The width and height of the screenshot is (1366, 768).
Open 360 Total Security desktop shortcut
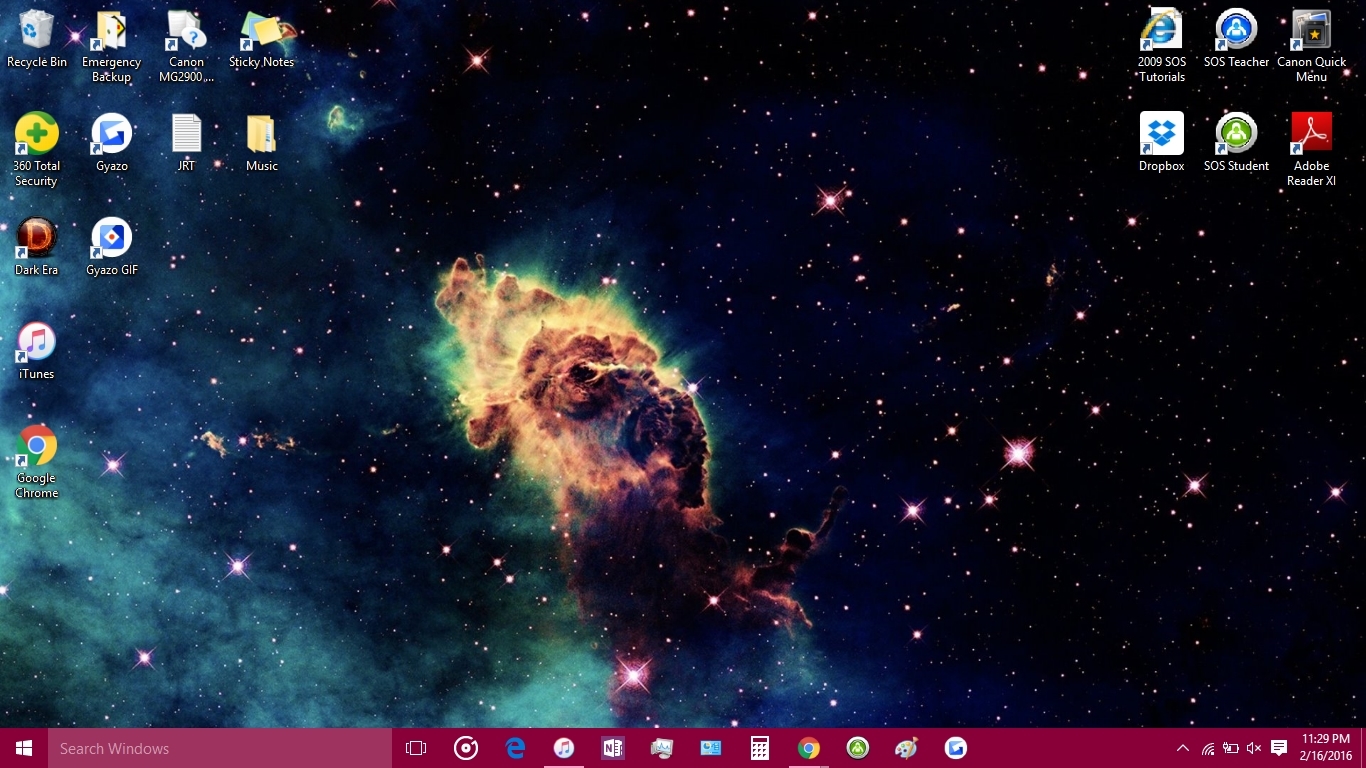(37, 150)
